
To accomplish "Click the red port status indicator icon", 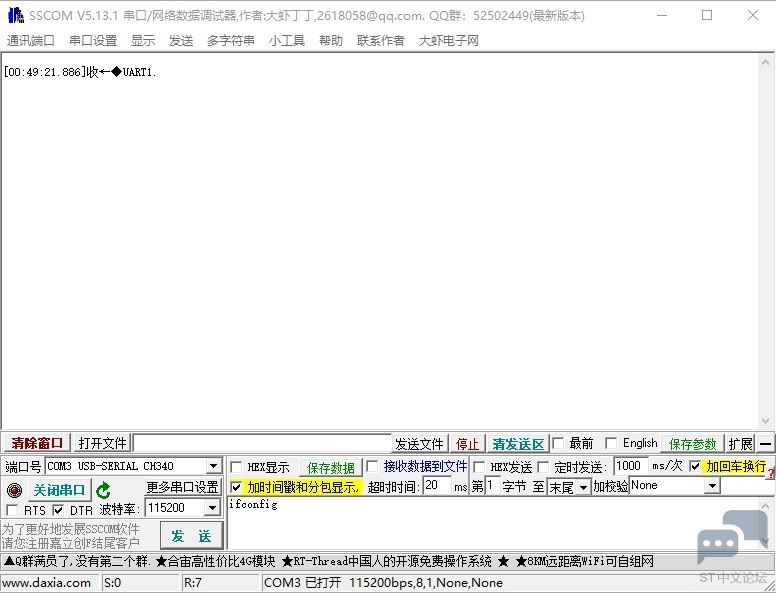I will 14,491.
